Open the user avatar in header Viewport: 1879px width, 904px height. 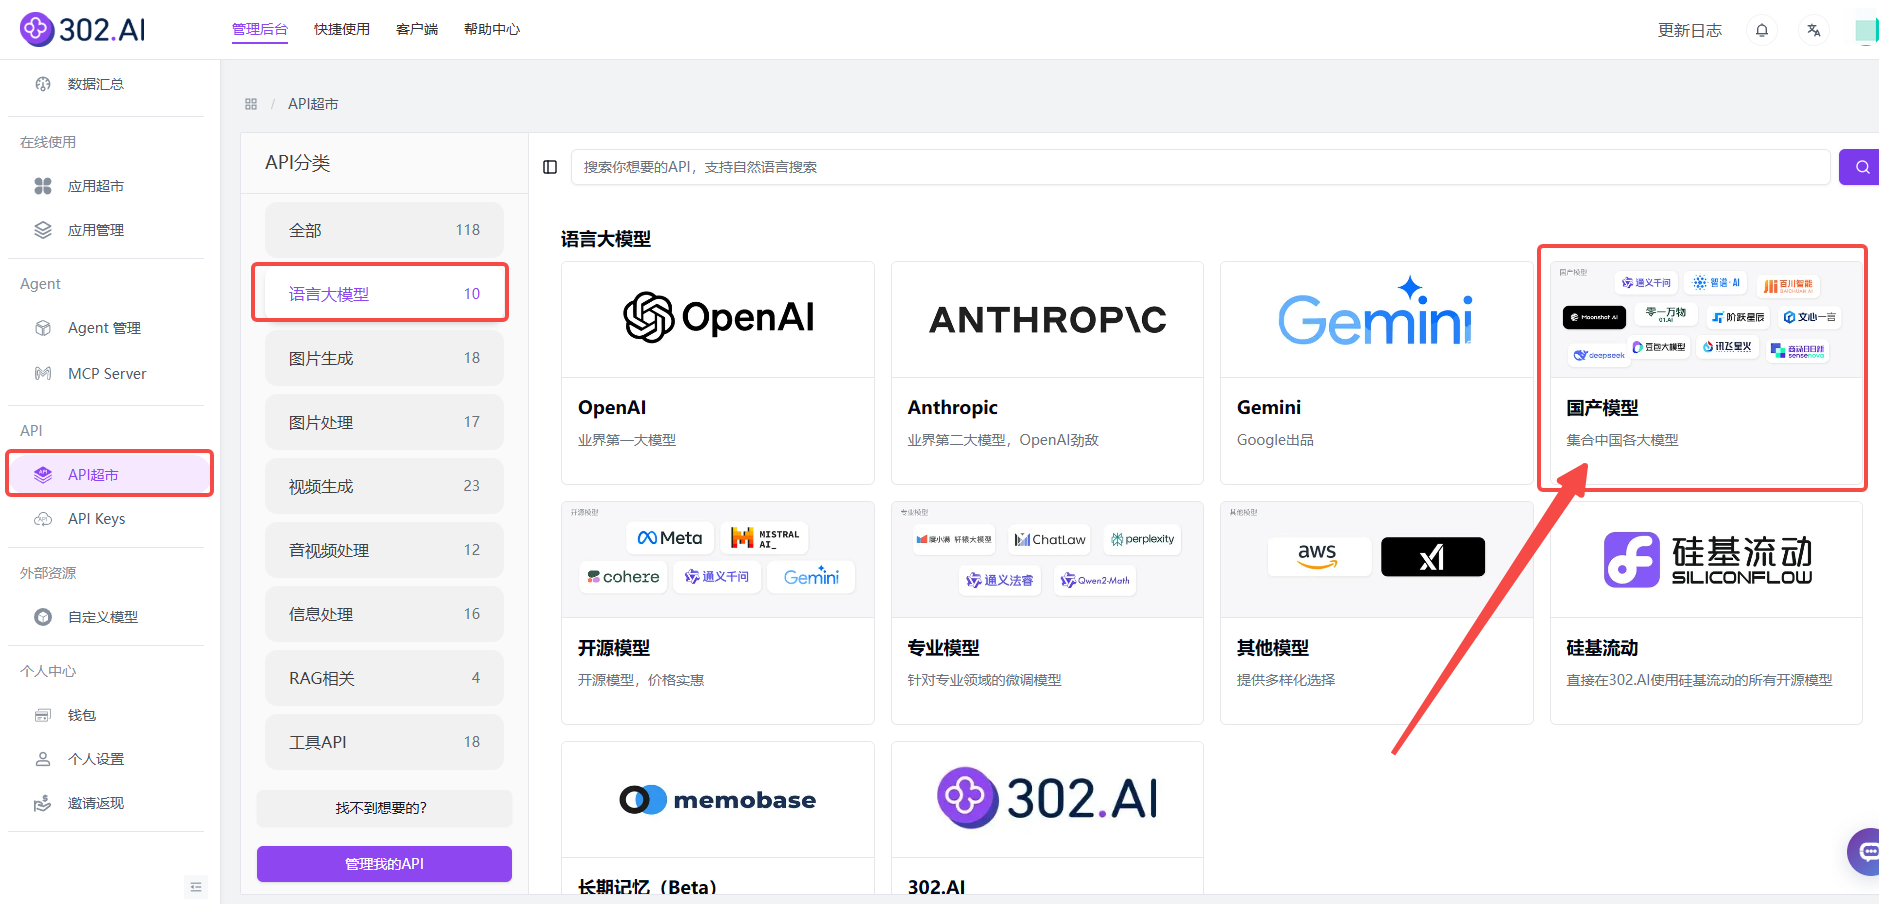(x=1867, y=30)
